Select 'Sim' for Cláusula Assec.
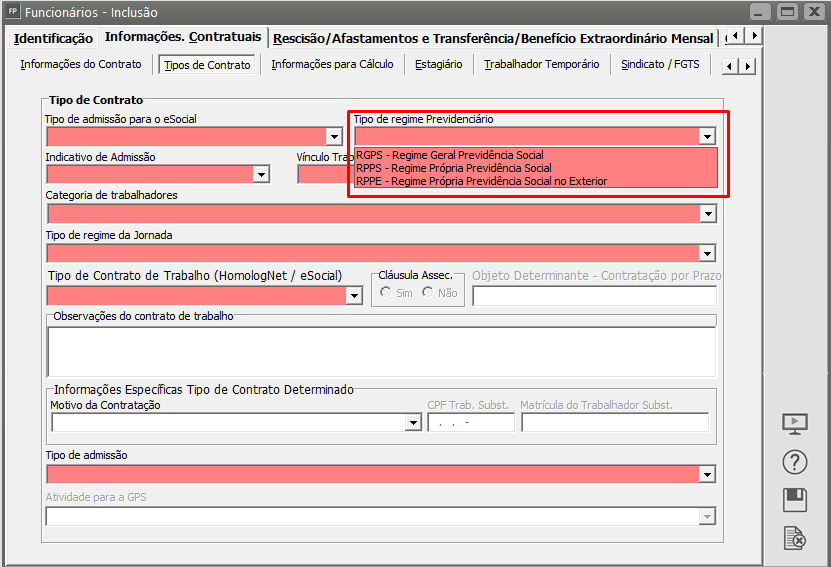This screenshot has height=567, width=831. [386, 293]
